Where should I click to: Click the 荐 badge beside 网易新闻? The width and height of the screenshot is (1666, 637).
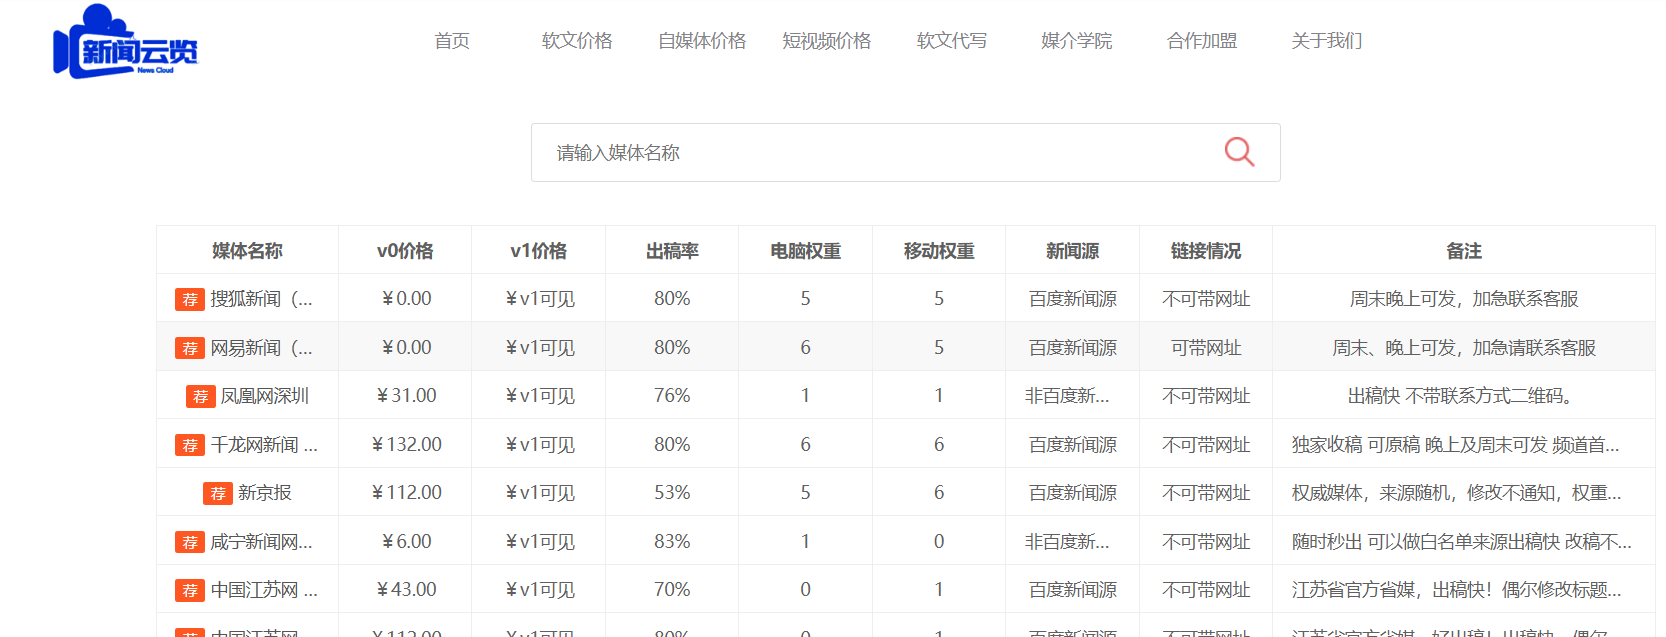tap(190, 348)
